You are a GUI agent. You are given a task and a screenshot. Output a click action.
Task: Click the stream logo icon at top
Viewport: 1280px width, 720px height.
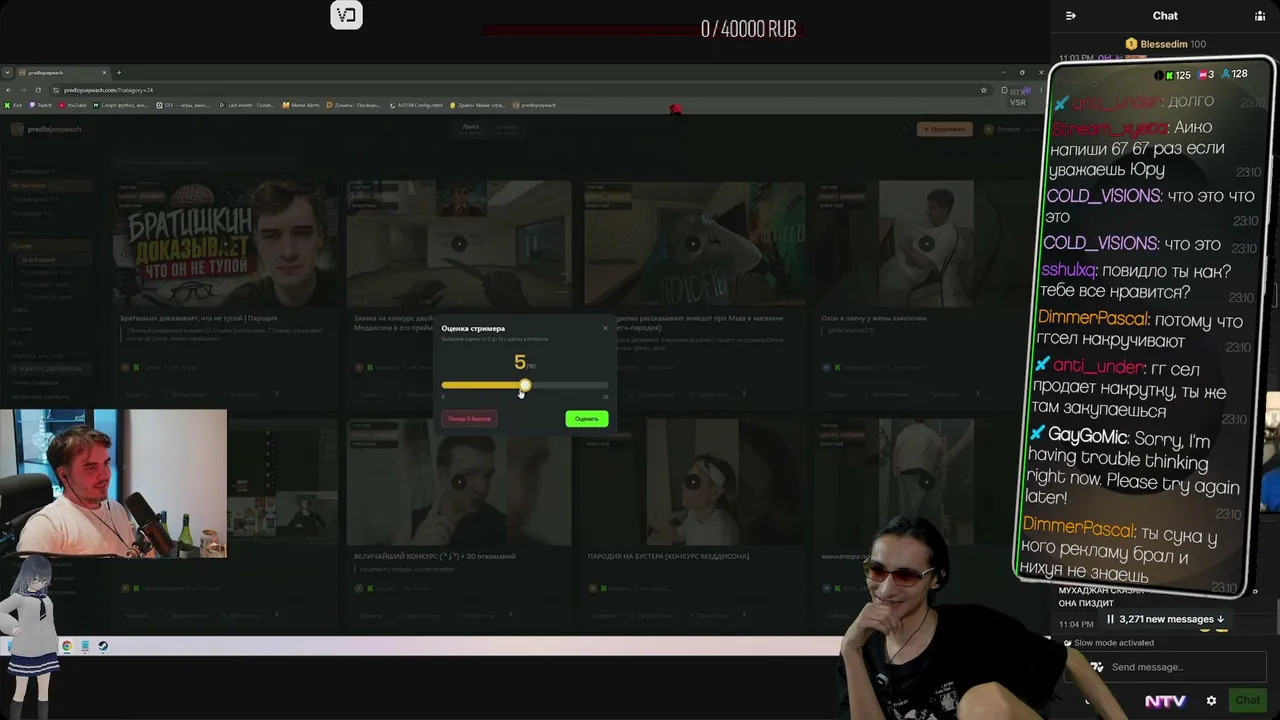click(x=346, y=15)
